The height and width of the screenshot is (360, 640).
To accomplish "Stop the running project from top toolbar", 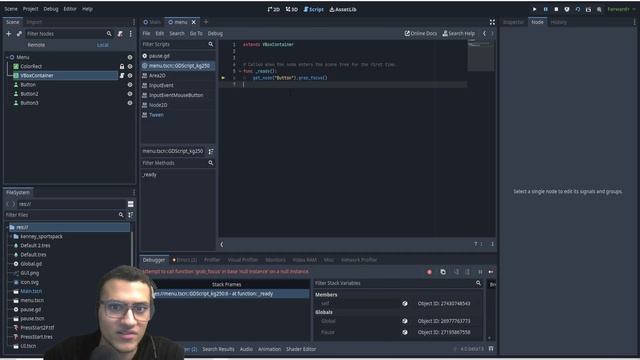I will tap(556, 9).
